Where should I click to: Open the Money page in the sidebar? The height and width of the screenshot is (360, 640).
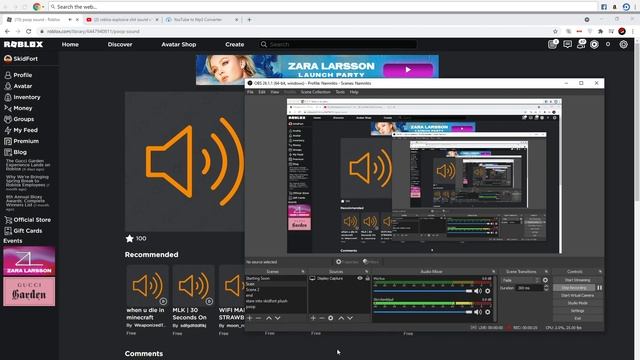tap(18, 108)
